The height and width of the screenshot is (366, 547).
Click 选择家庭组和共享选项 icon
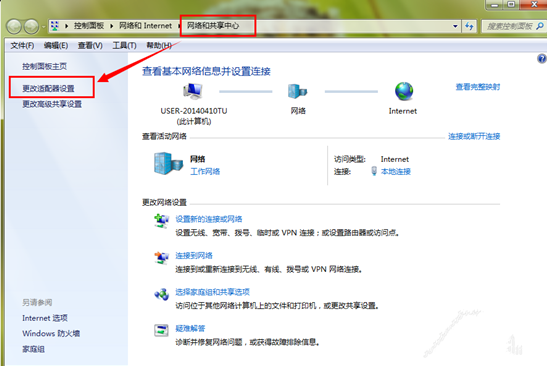coord(162,294)
